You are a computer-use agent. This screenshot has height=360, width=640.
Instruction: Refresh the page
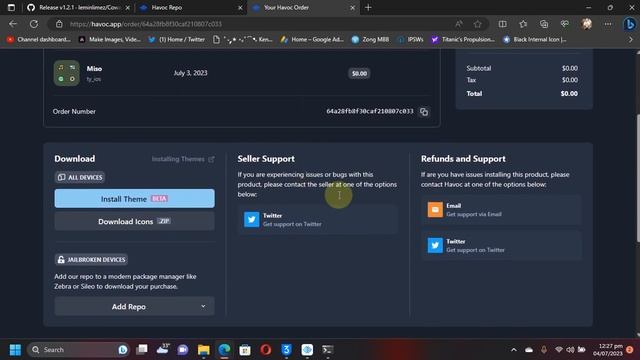[34, 24]
